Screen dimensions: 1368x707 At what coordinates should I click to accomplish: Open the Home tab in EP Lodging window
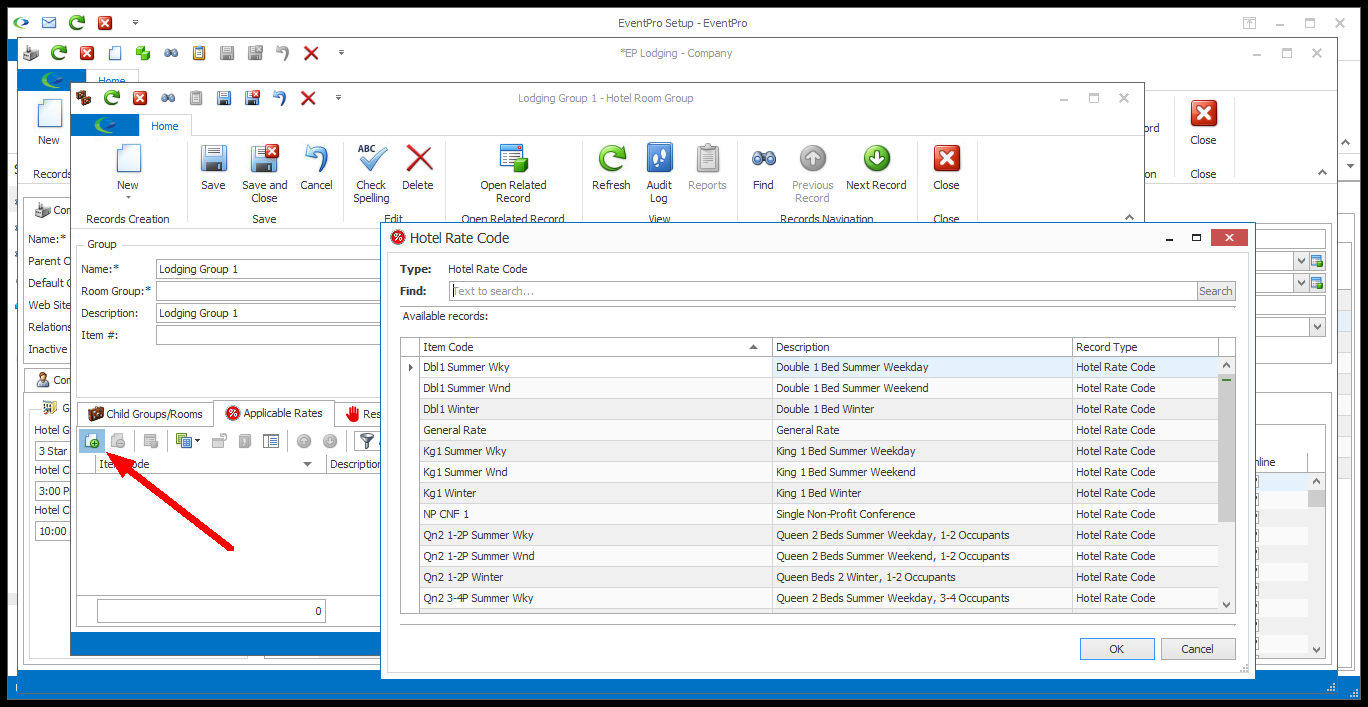[112, 80]
